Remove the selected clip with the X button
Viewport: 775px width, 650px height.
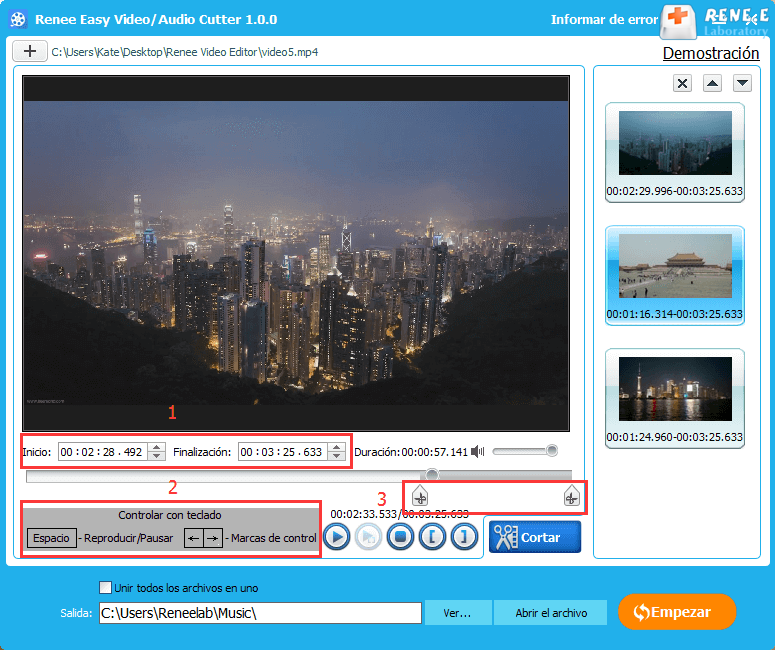click(682, 83)
